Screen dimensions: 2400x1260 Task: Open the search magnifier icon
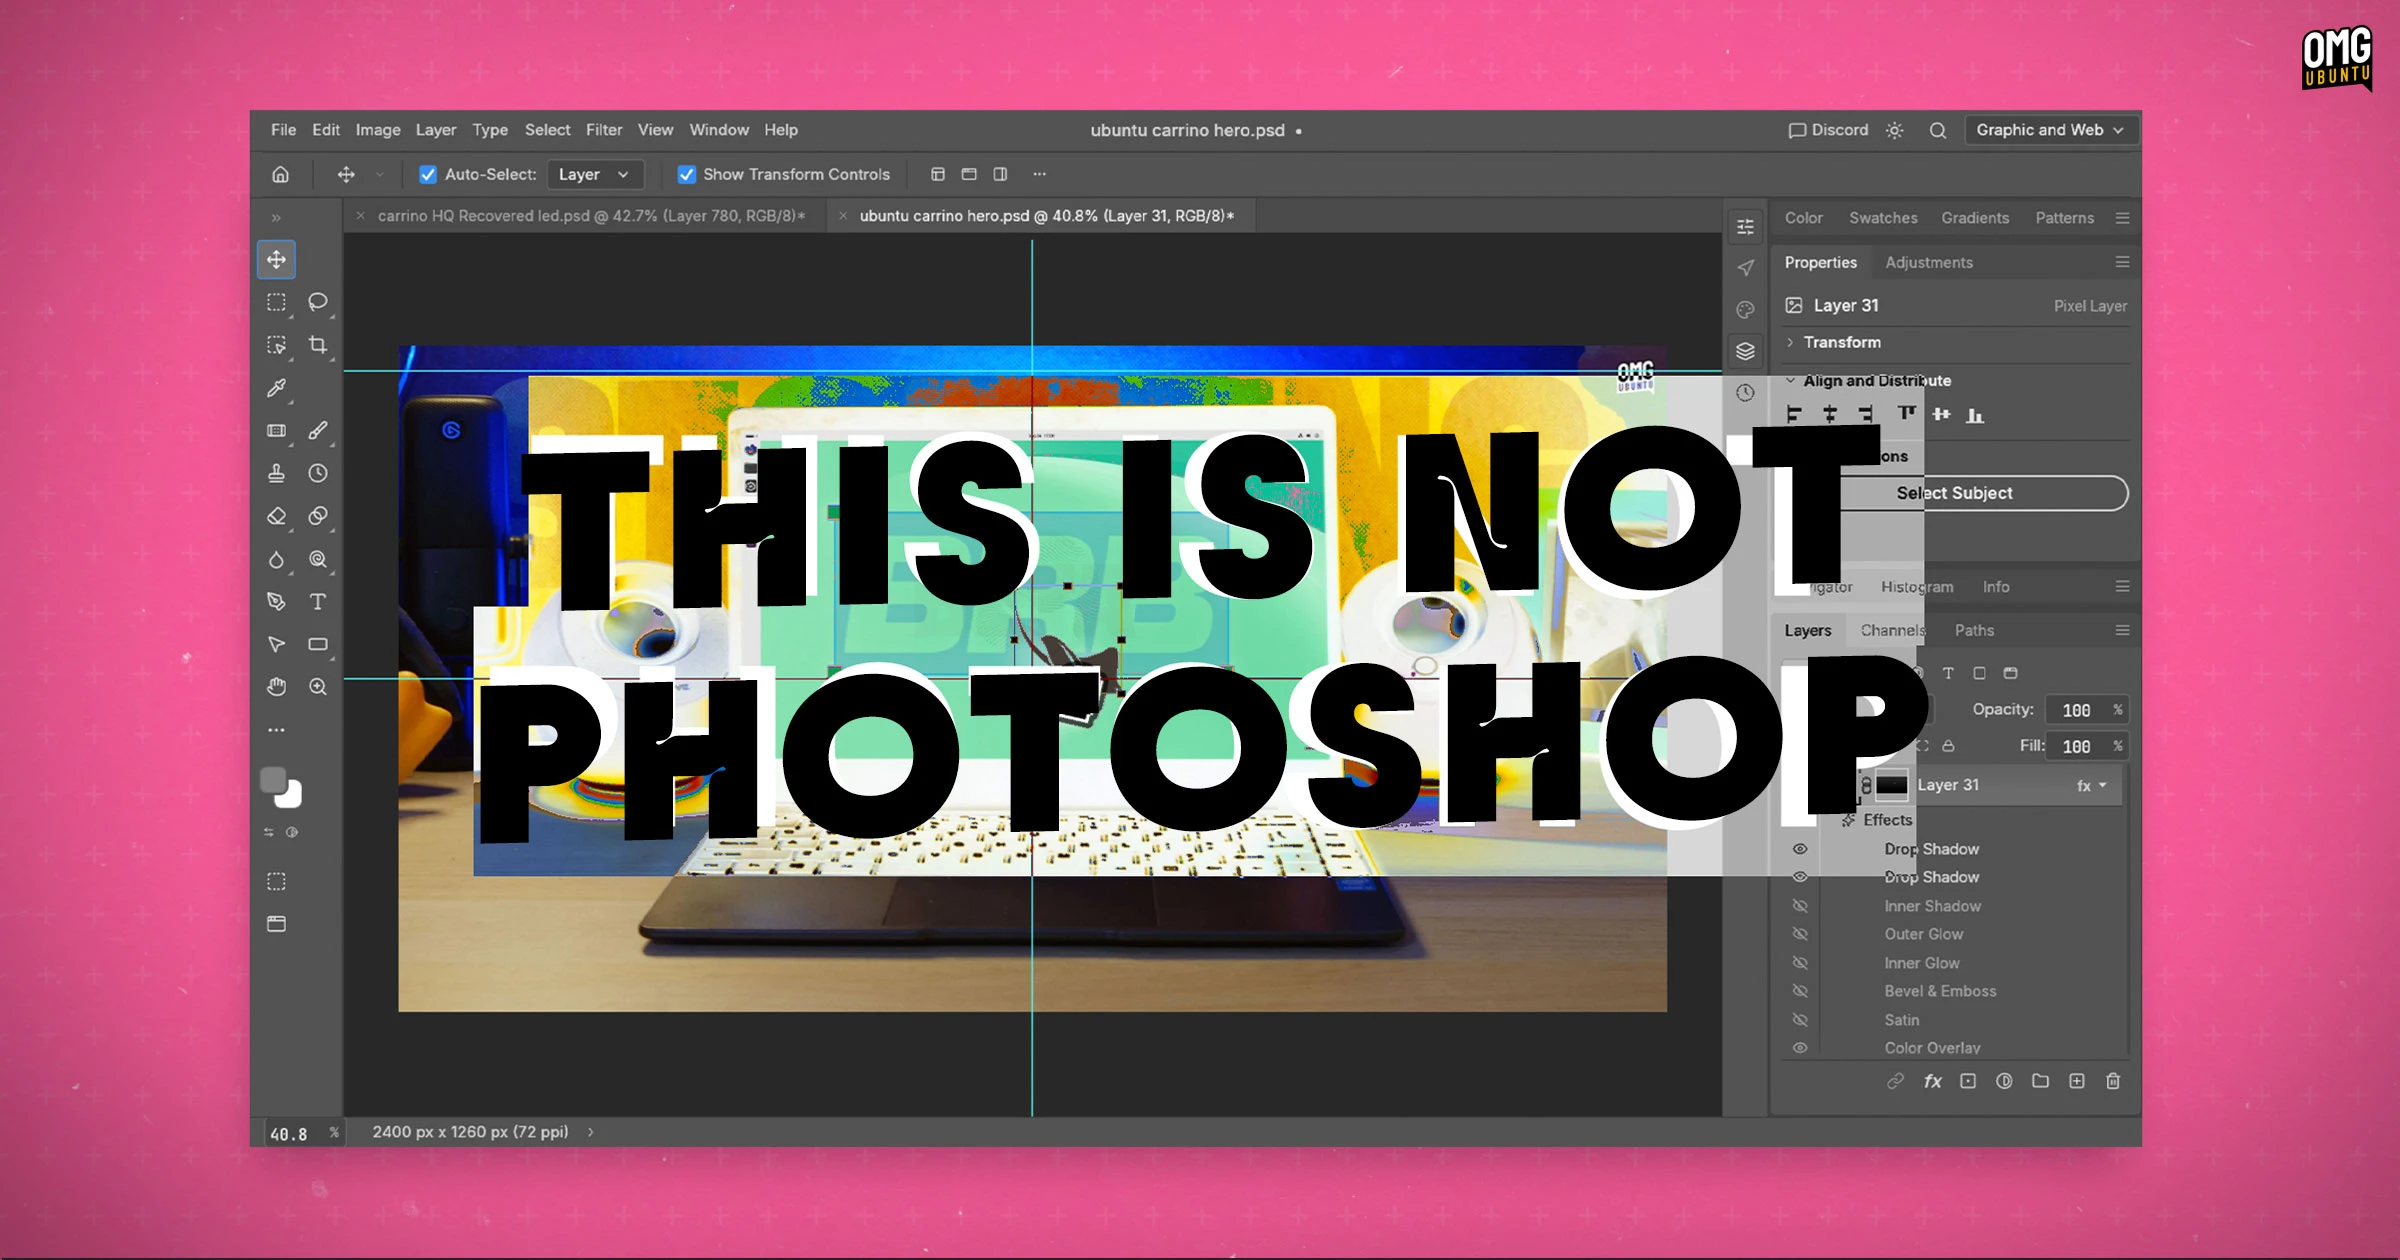1938,130
